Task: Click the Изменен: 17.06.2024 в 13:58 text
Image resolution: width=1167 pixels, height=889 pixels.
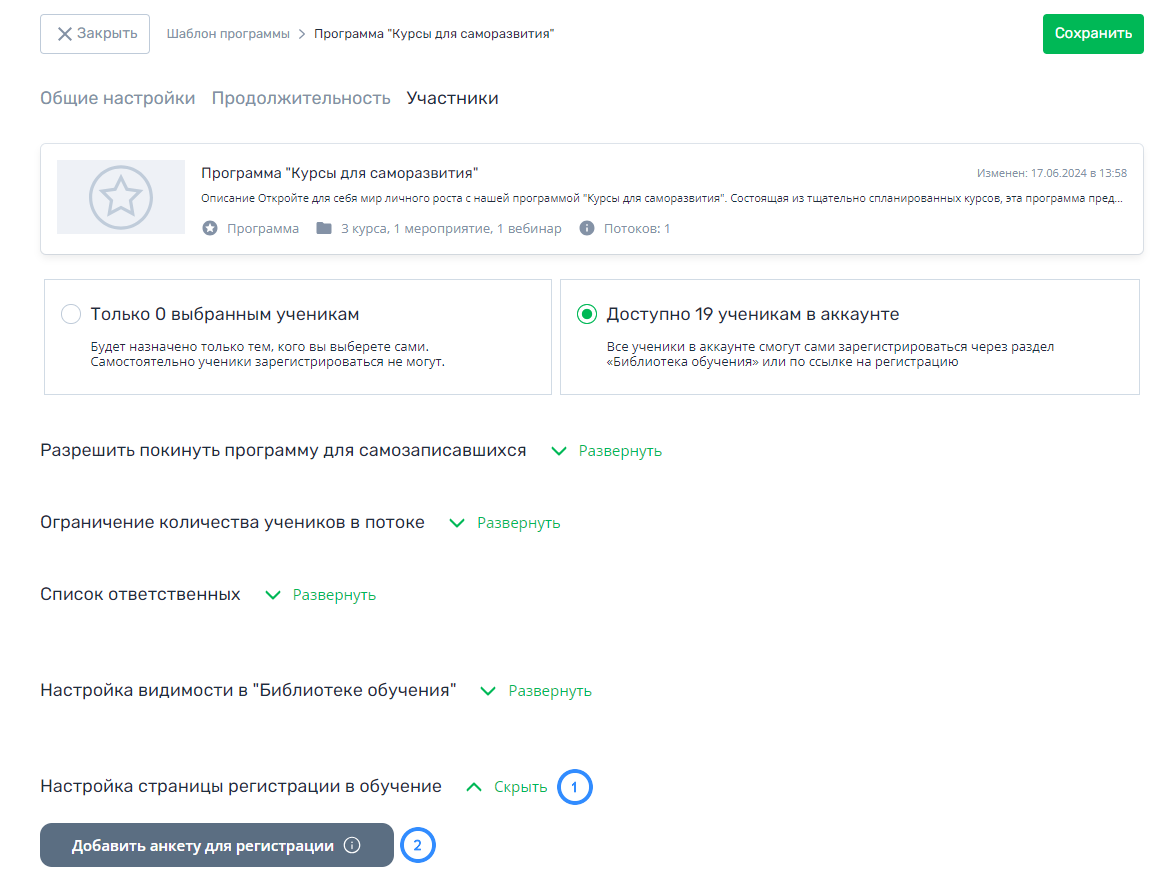Action: point(1052,173)
